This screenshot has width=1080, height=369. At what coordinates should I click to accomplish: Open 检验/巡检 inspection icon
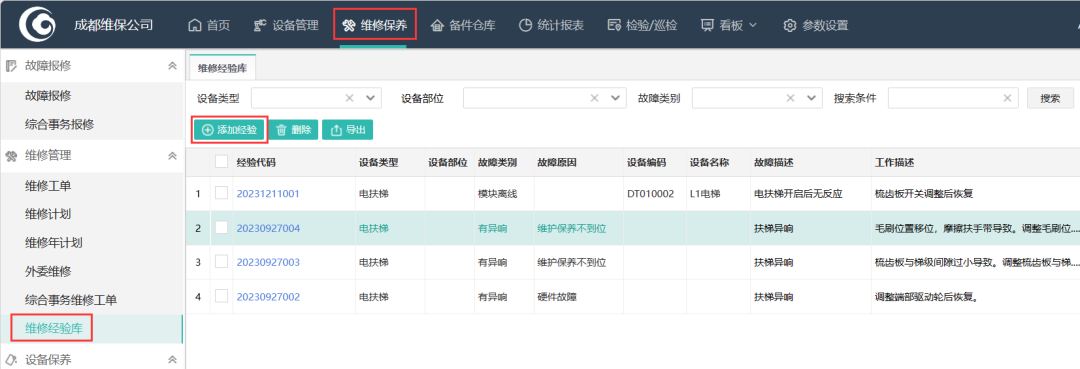(614, 25)
